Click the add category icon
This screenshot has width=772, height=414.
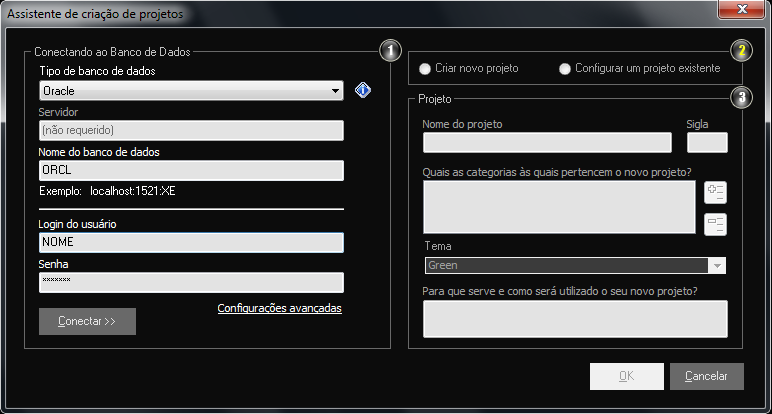click(x=715, y=193)
